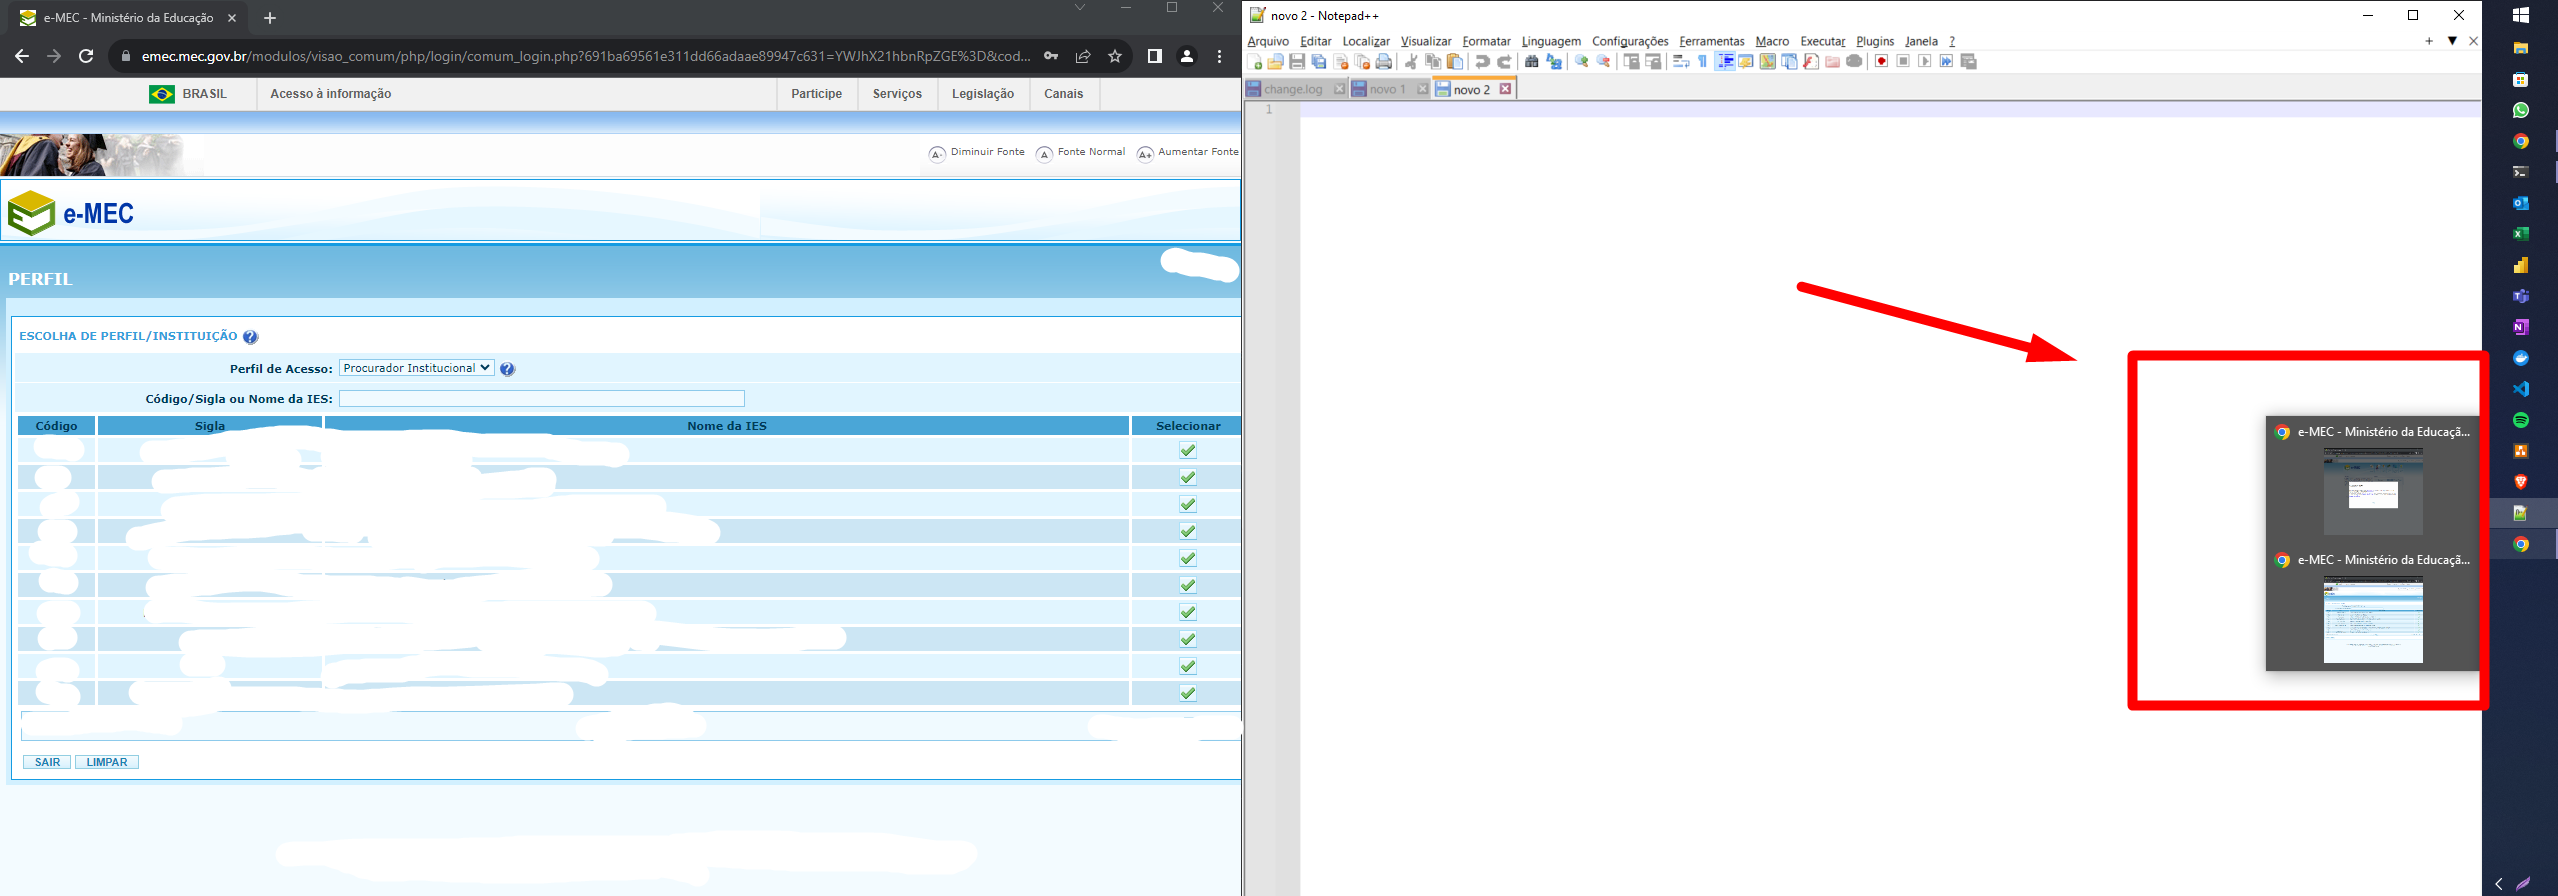Click Diminuir Fonte control

point(977,152)
